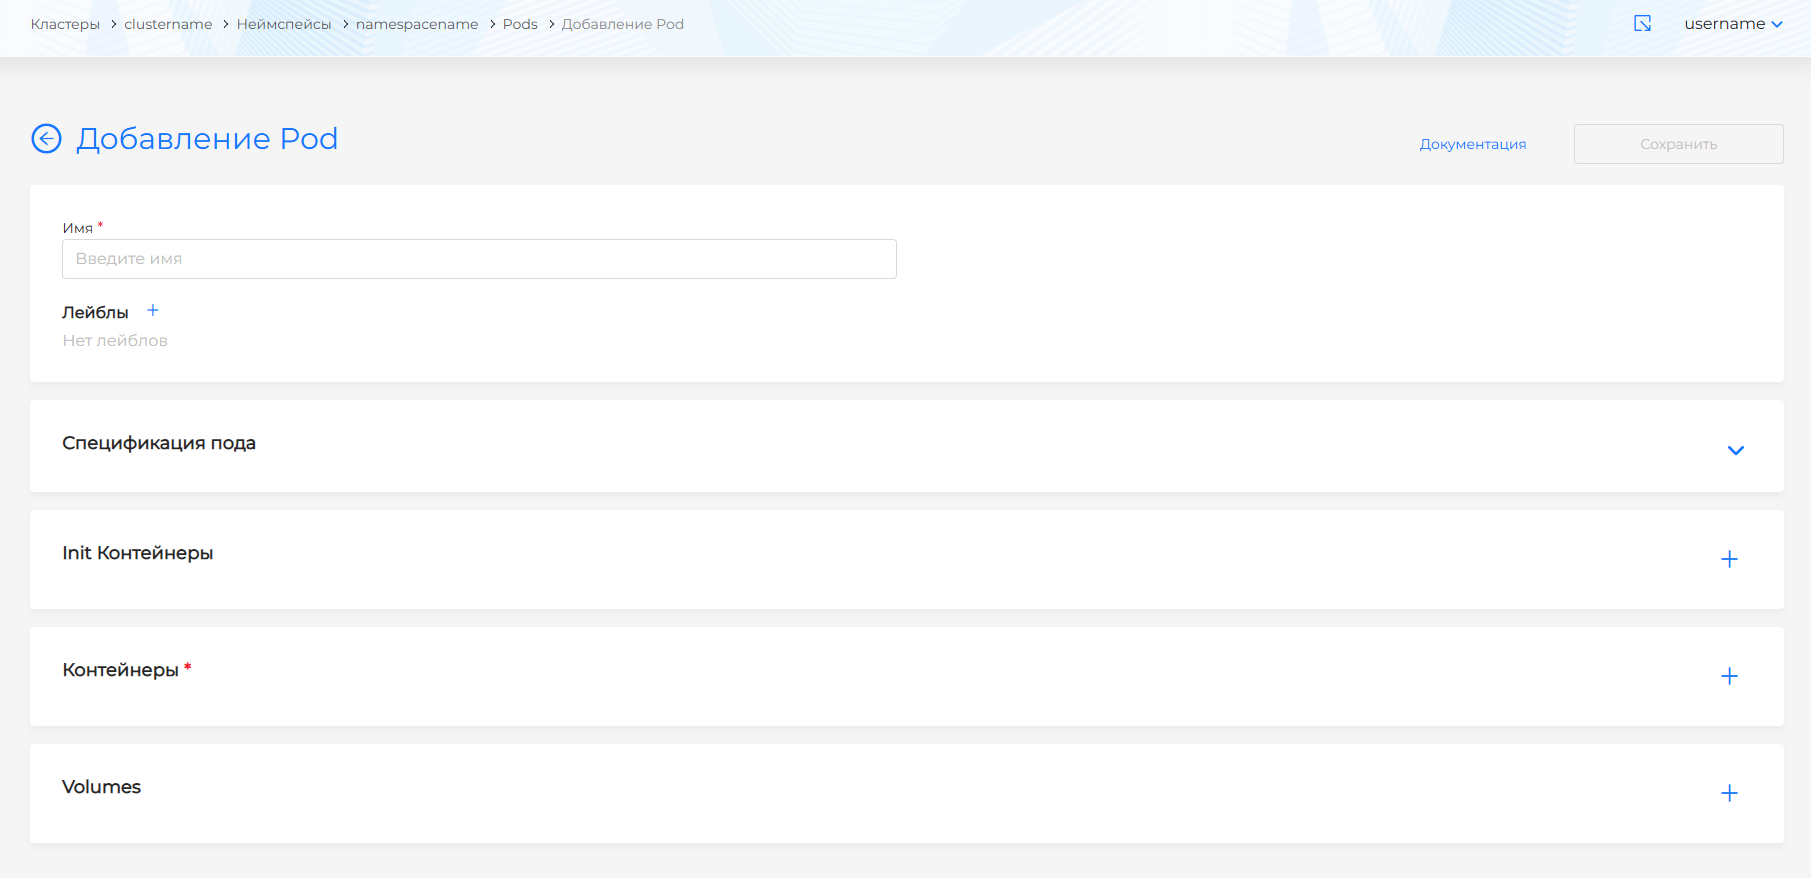Go to Кластеры breadcrumb
1811x878 pixels.
point(65,24)
